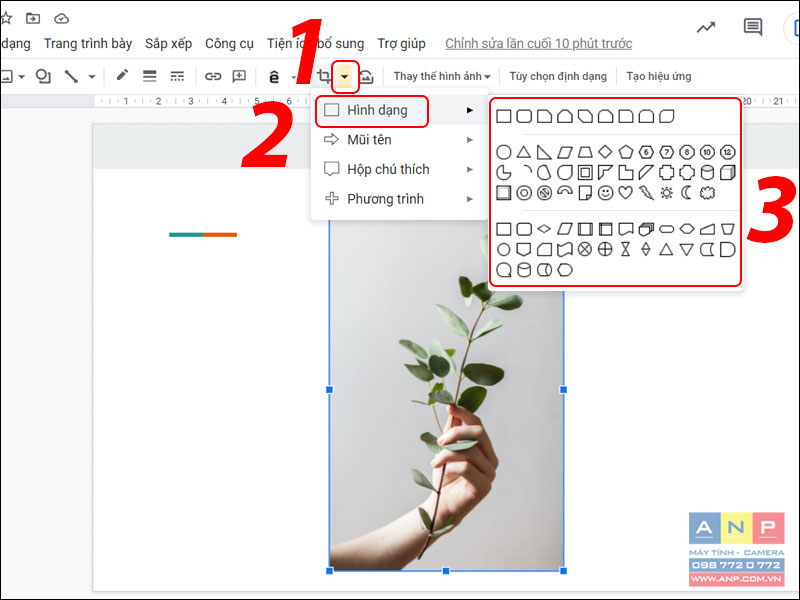Choose the pie shape
This screenshot has height=600, width=800.
(x=503, y=172)
